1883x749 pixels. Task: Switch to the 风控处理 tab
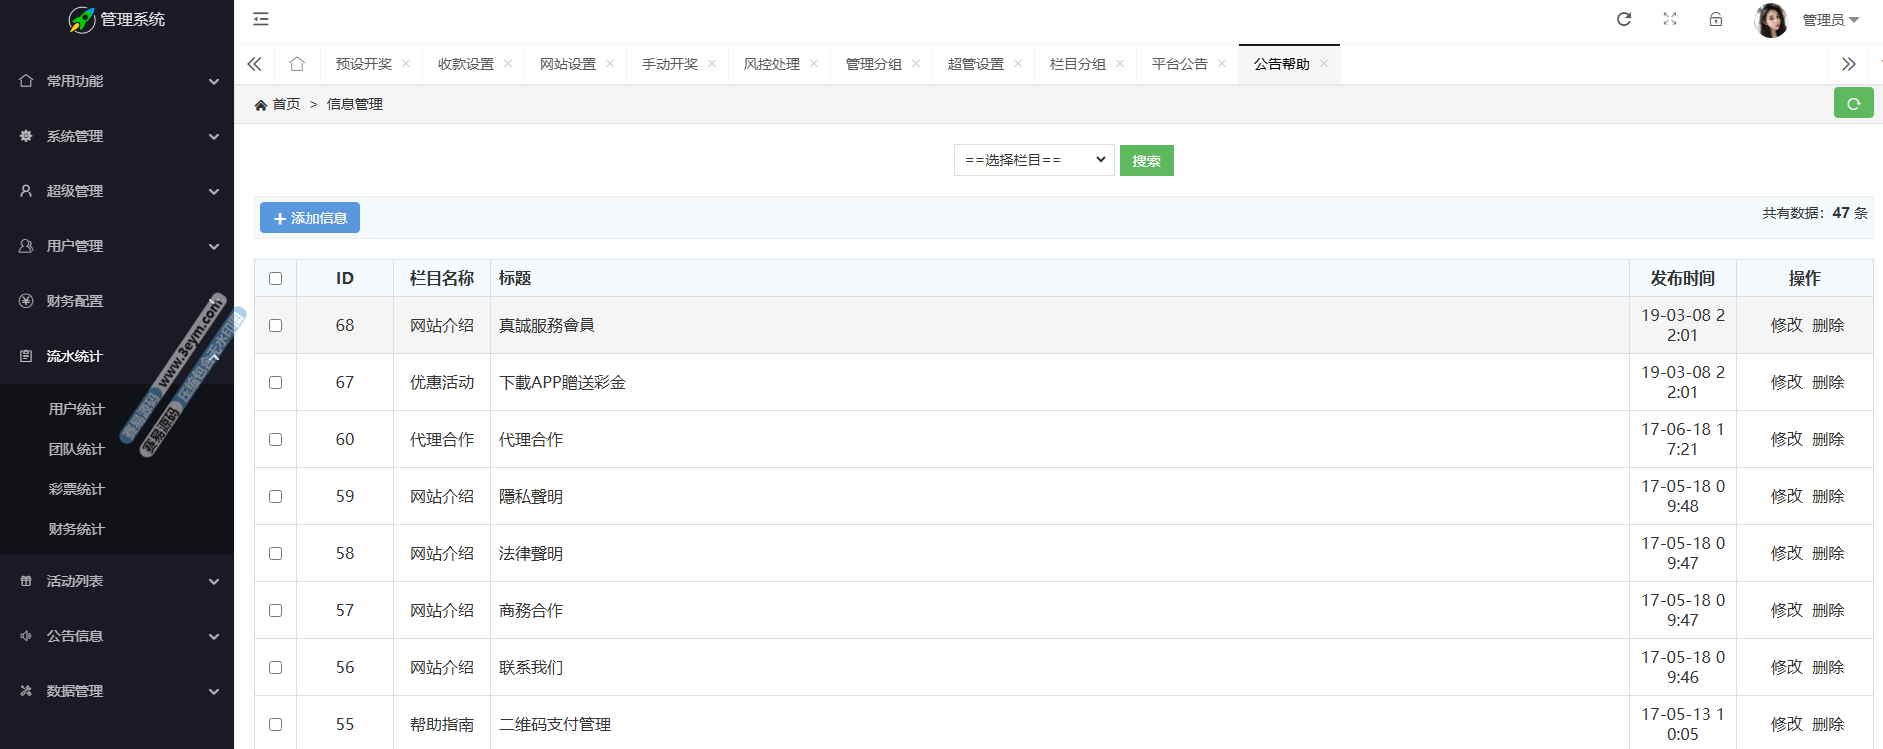[771, 64]
